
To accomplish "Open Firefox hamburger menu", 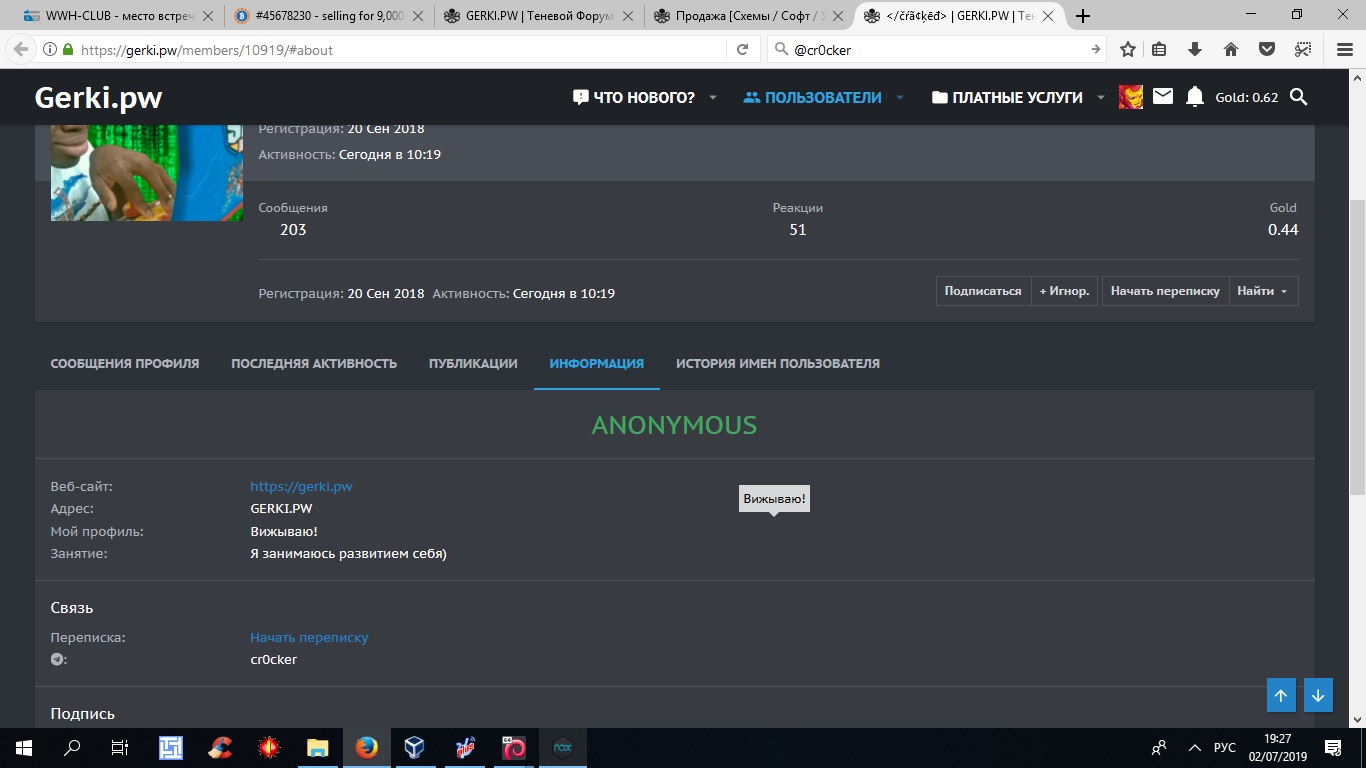I will (x=1344, y=49).
